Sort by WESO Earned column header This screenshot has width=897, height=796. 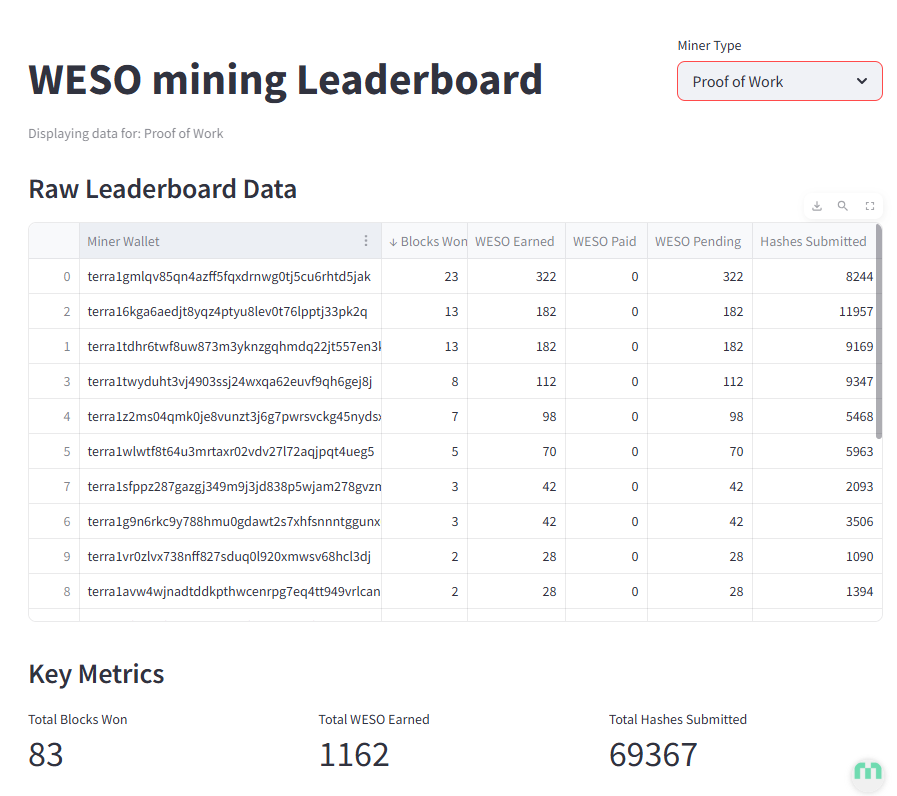pos(516,241)
